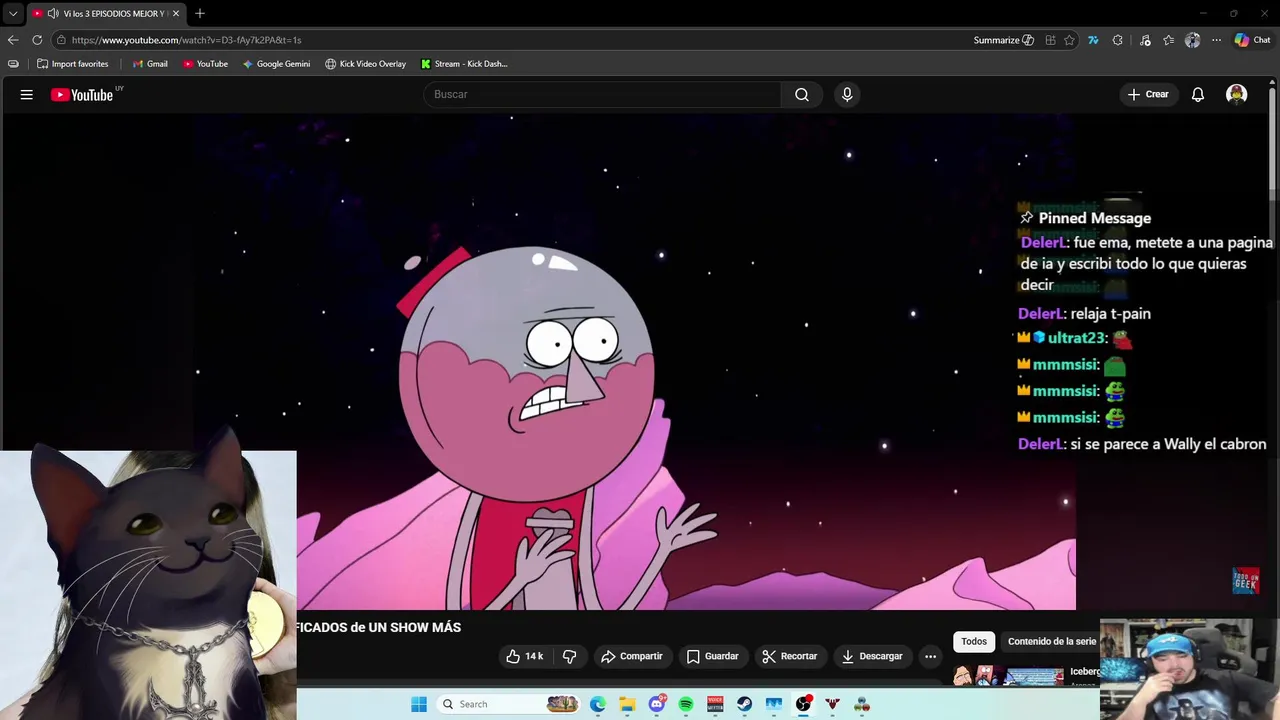This screenshot has height=720, width=1280.
Task: Open the blue 7tv extension icon
Action: 1093,40
